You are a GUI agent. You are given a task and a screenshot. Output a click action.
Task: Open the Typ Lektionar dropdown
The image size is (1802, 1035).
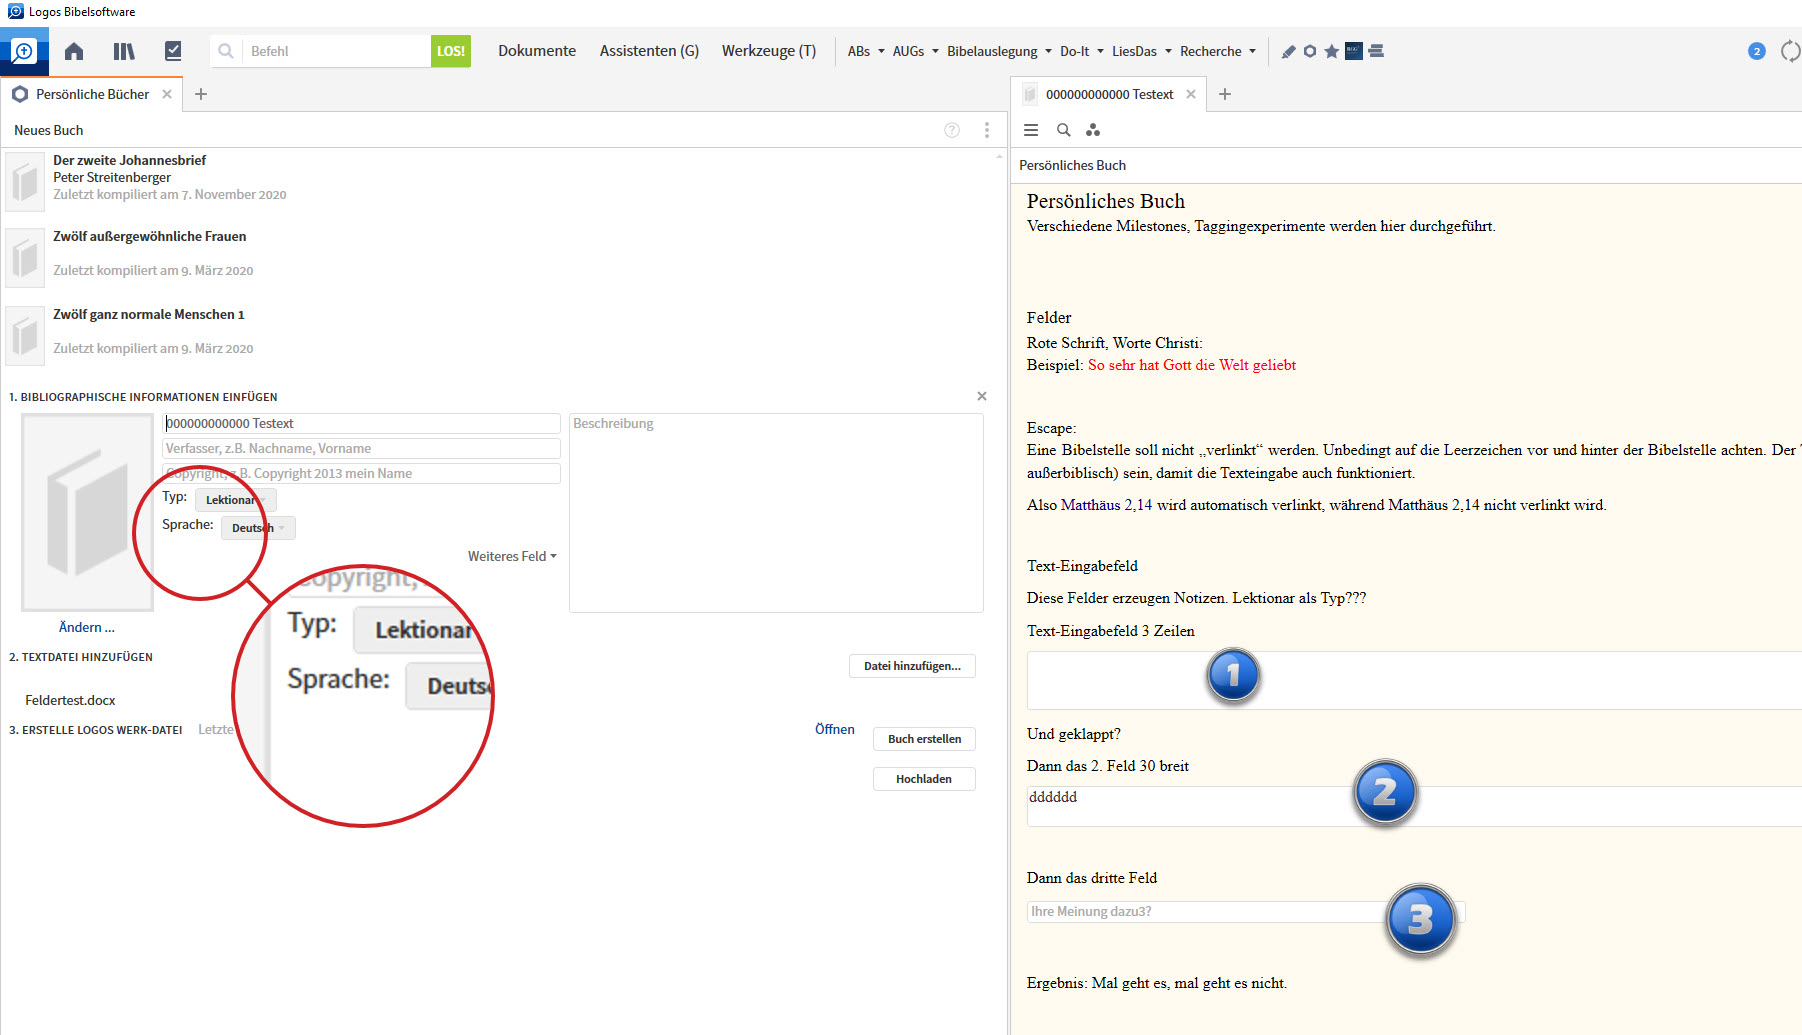pos(235,500)
